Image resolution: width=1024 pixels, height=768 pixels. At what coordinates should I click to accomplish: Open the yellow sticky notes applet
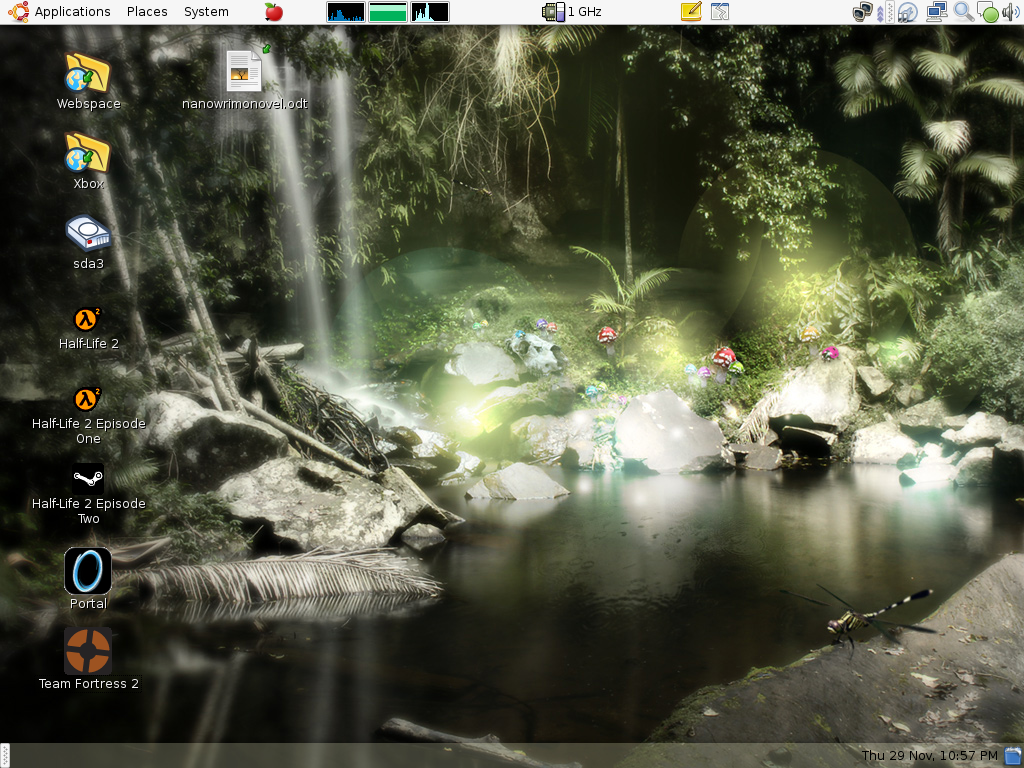click(691, 12)
